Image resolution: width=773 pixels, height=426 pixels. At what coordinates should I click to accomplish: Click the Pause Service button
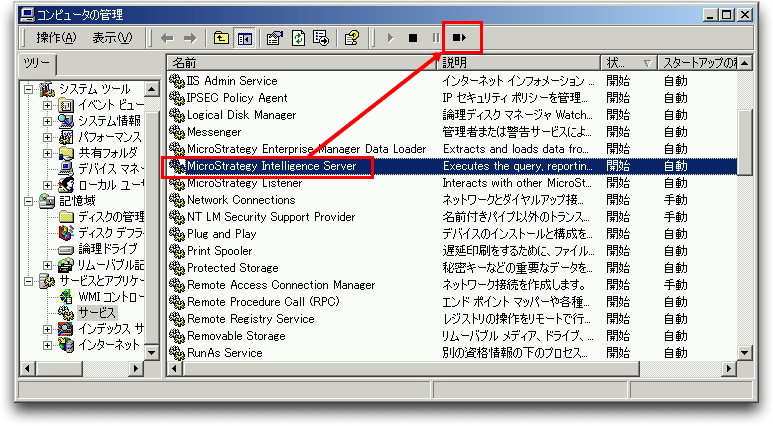(x=436, y=38)
